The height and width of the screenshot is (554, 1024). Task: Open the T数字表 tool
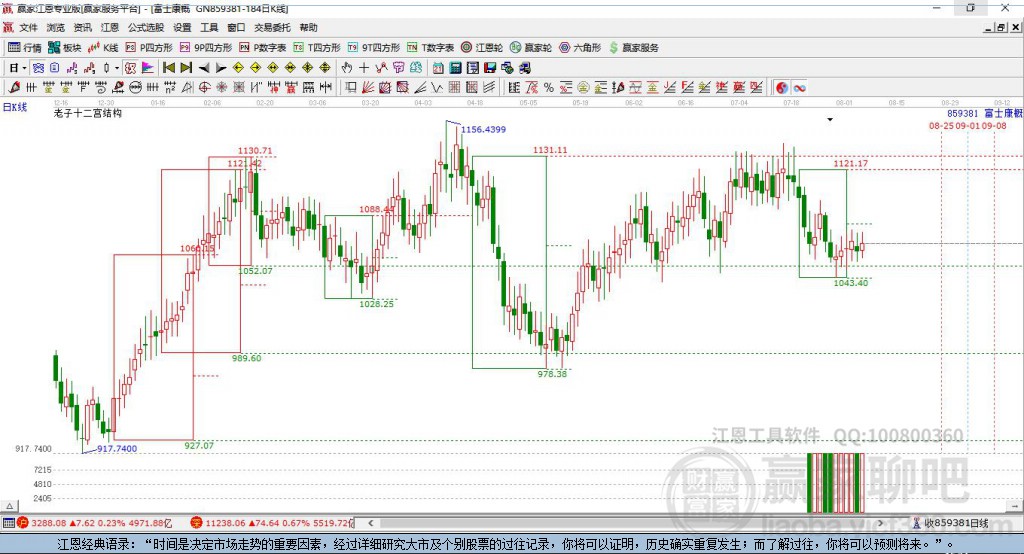[x=430, y=48]
